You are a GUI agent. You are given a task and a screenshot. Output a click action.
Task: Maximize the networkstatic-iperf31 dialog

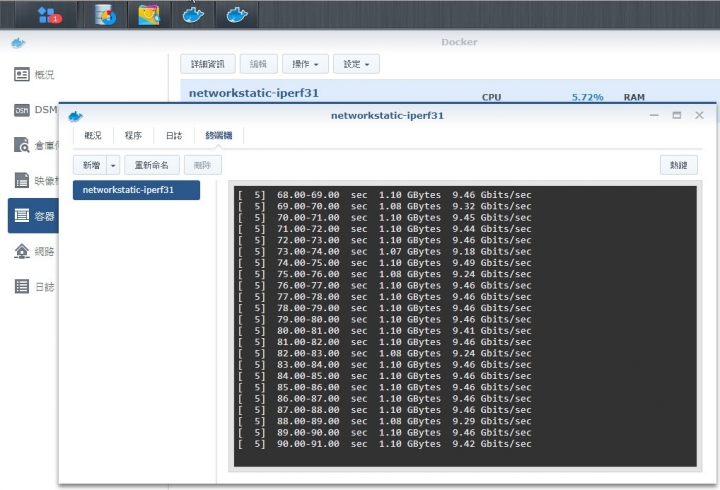(677, 115)
